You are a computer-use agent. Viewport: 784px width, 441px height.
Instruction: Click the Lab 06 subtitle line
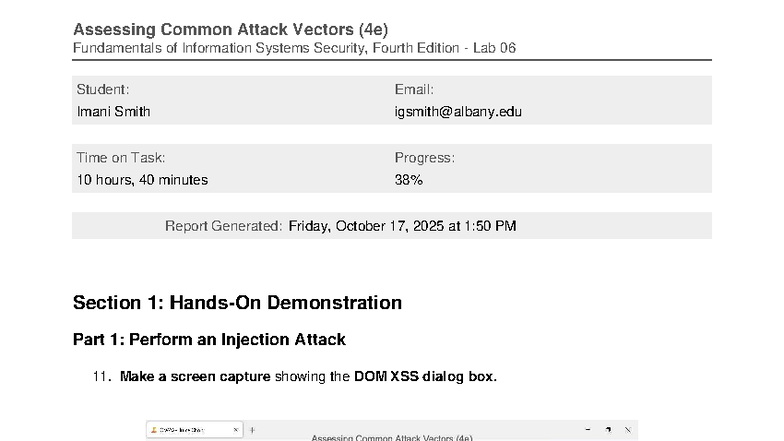294,48
